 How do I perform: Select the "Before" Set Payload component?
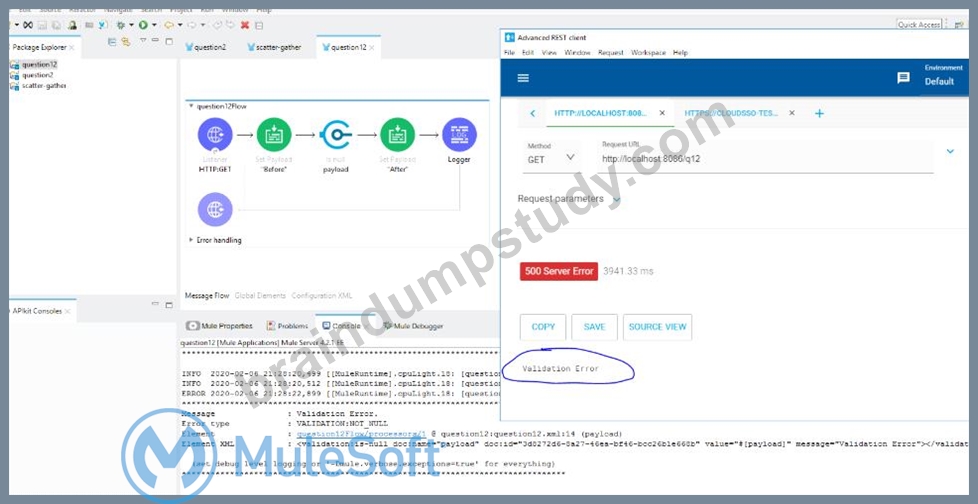pos(274,135)
